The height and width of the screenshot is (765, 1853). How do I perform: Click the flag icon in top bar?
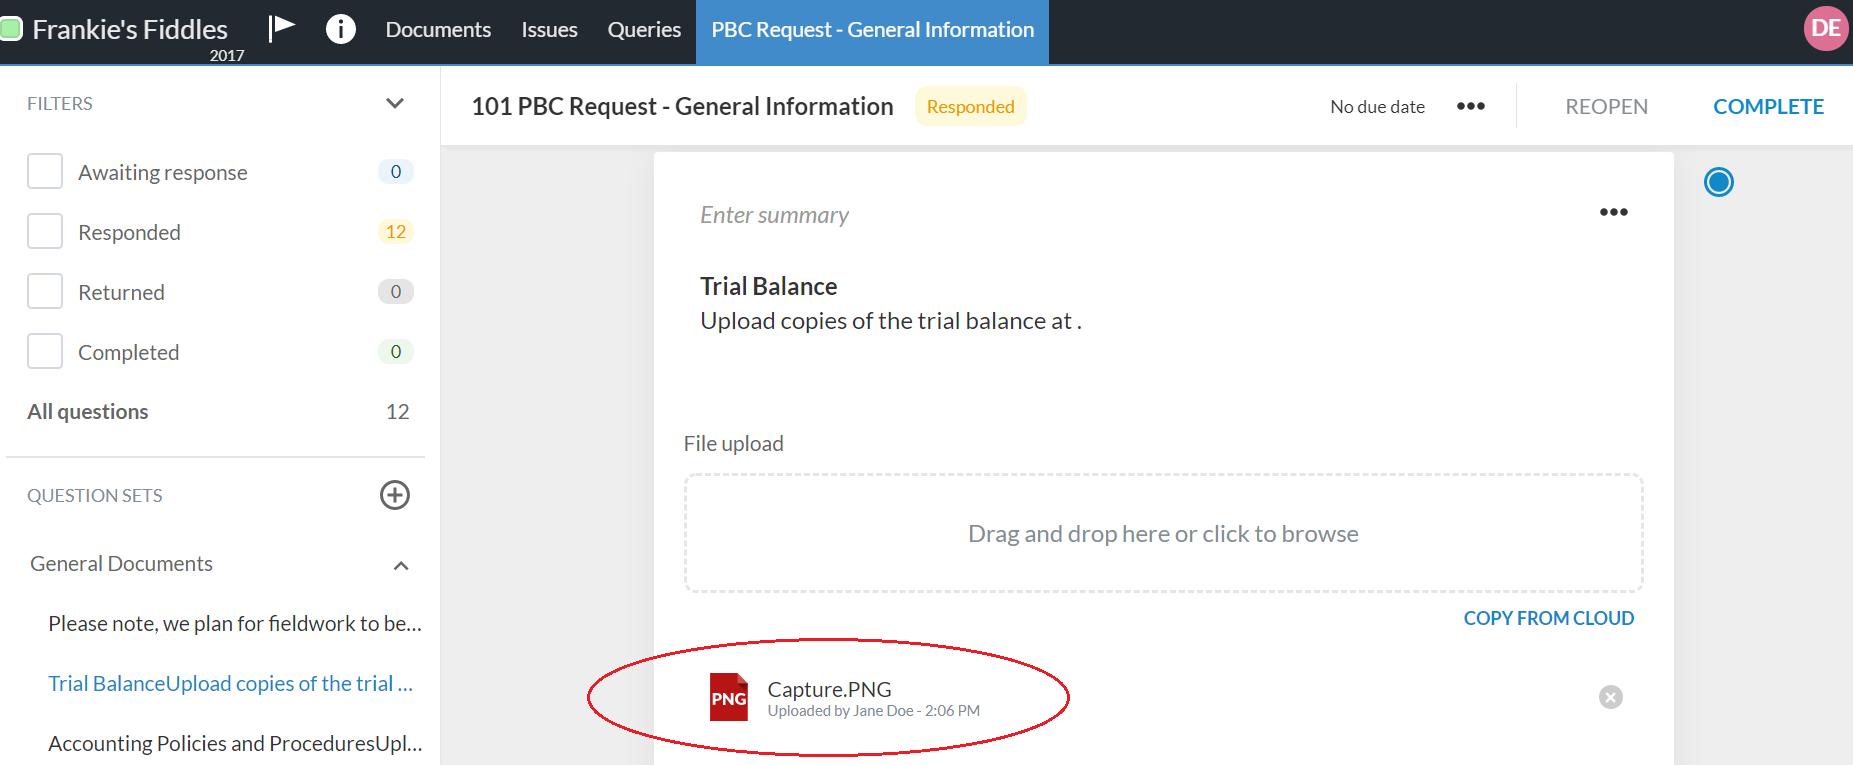click(x=282, y=28)
